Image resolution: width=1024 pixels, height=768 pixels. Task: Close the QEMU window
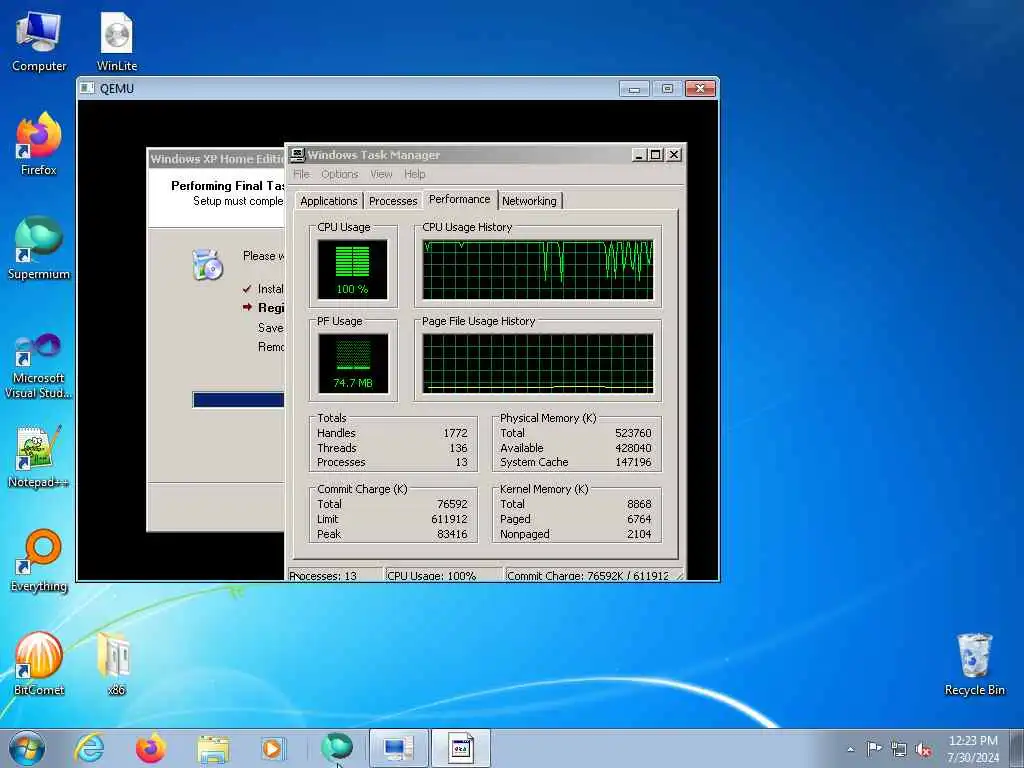[x=700, y=88]
